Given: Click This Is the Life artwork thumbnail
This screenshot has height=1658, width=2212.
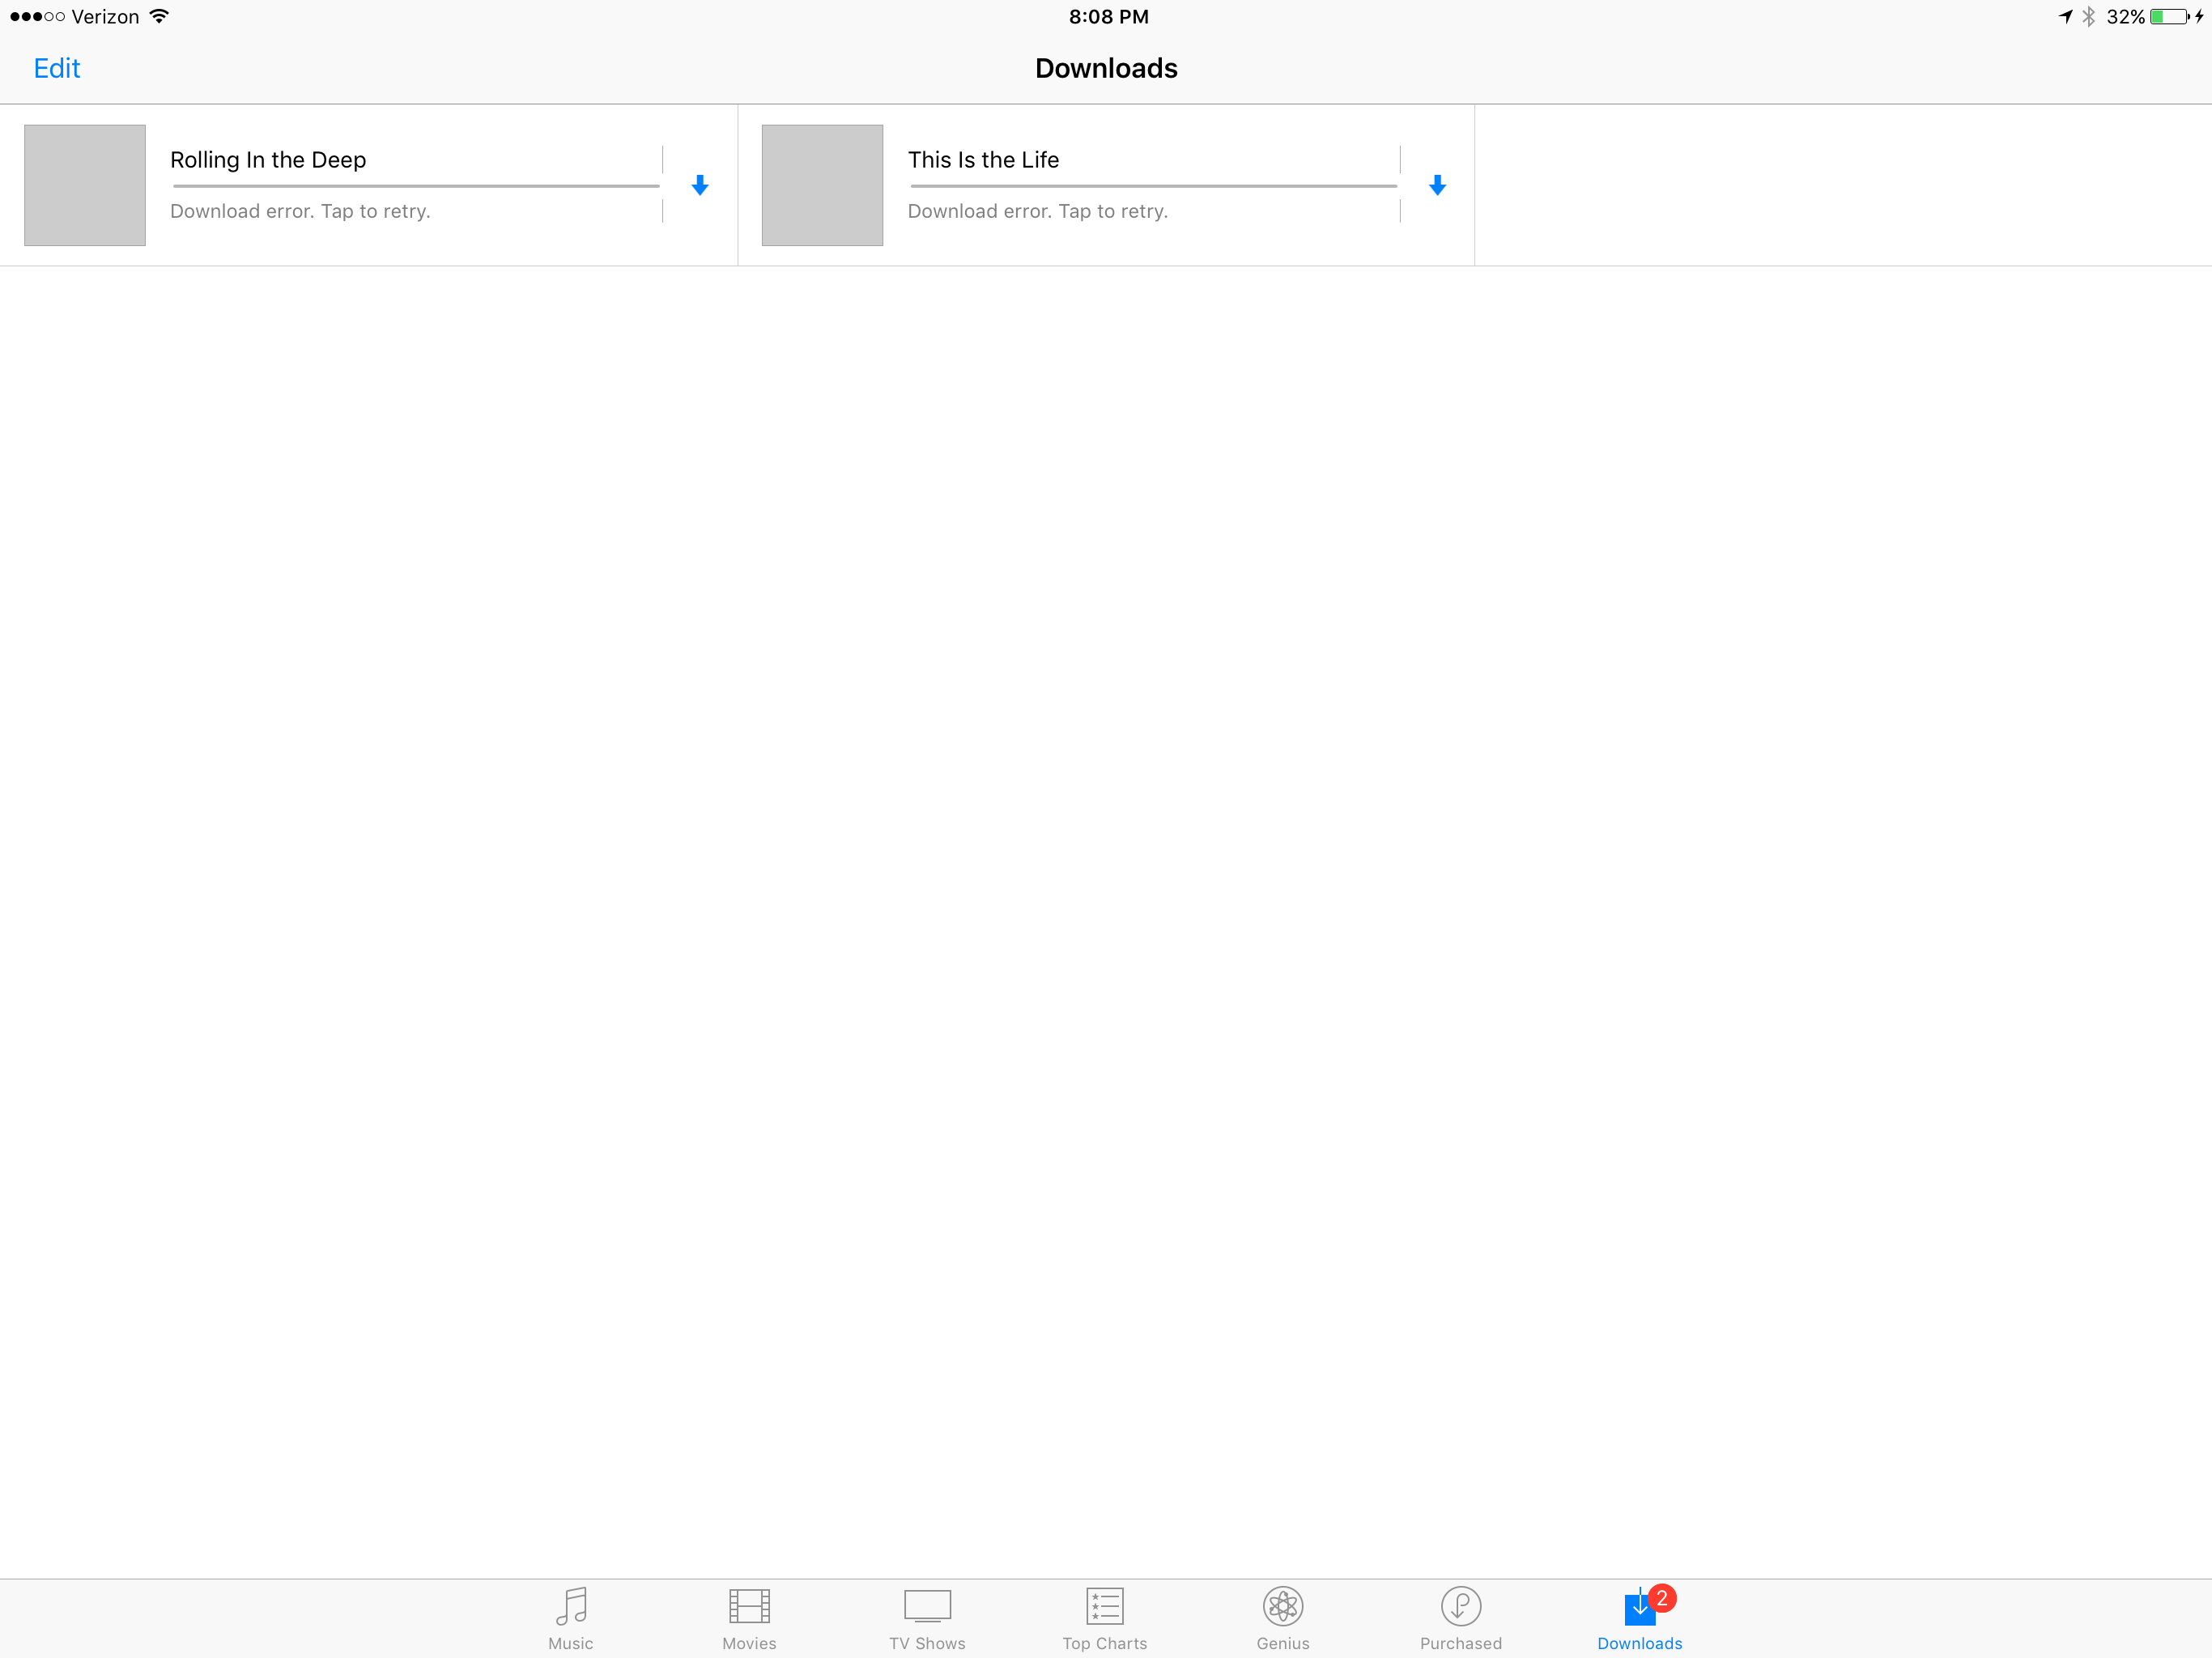Looking at the screenshot, I should pyautogui.click(x=822, y=185).
